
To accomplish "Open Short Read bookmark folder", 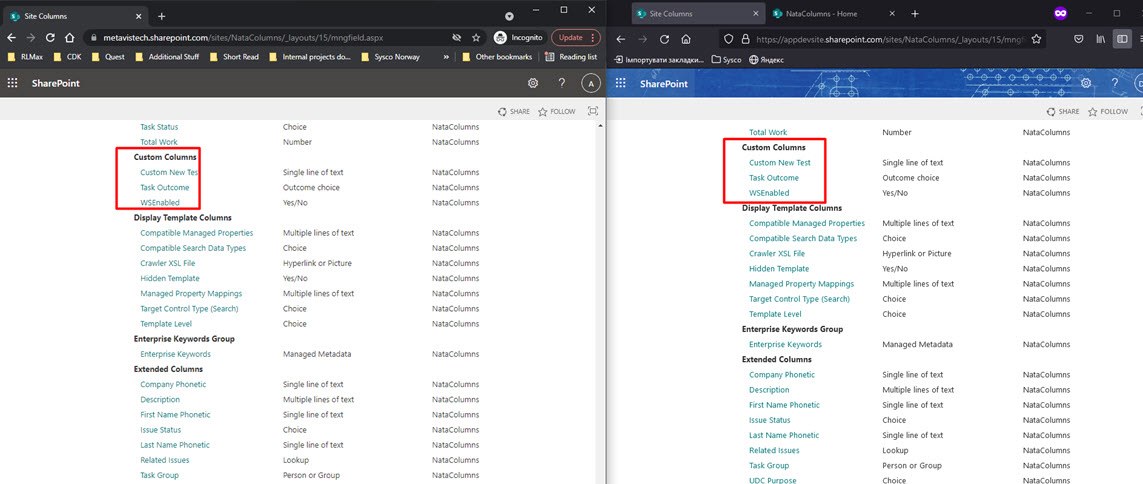I will (x=233, y=57).
